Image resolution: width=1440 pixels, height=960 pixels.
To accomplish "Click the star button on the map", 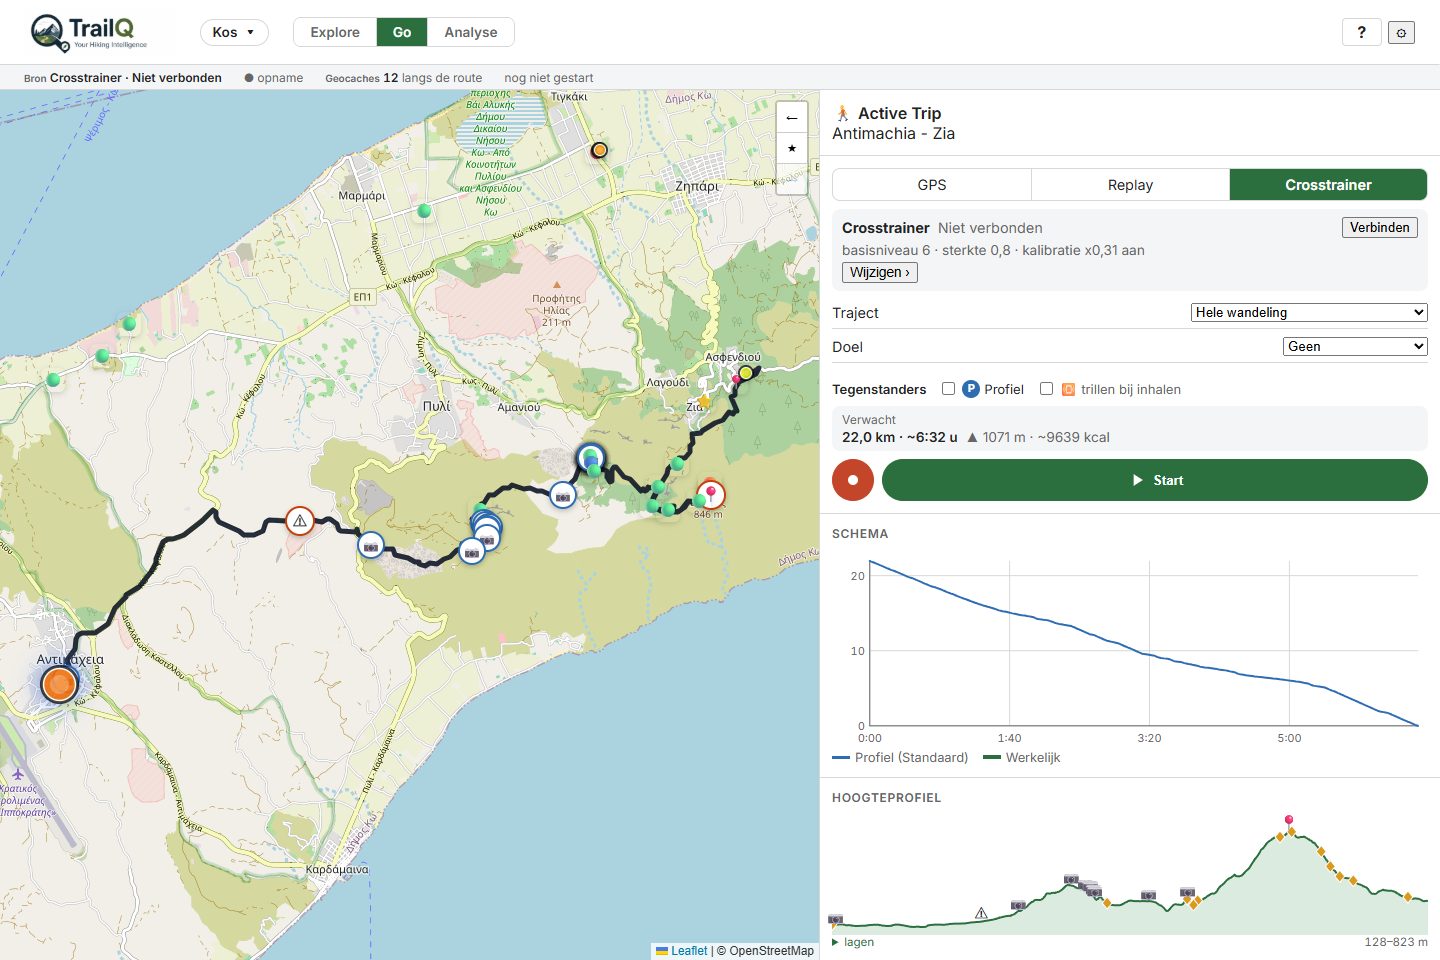I will (791, 148).
